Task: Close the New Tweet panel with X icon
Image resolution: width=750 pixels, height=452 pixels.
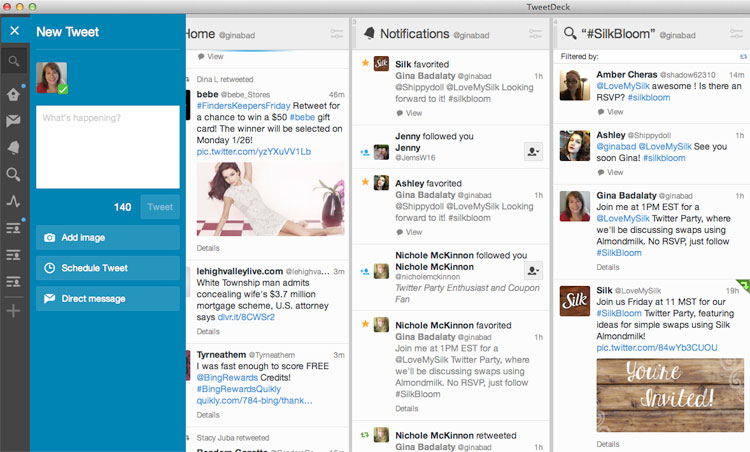Action: 14,31
